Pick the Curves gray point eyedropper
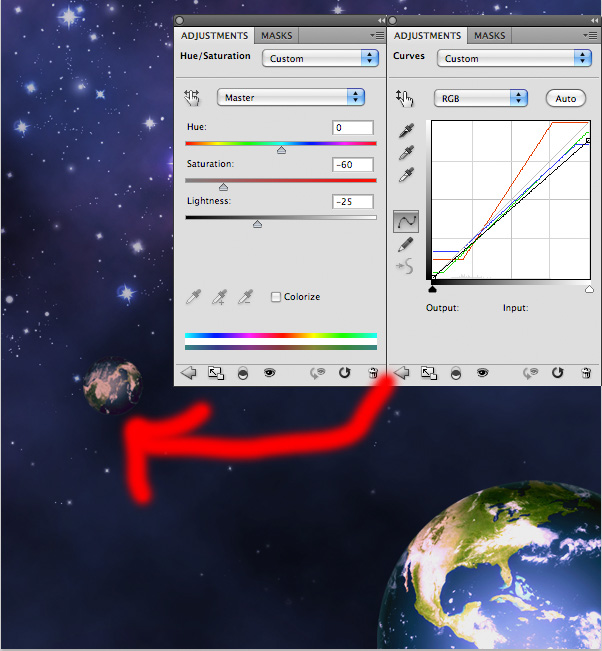Screen dimensions: 602x651 point(406,152)
